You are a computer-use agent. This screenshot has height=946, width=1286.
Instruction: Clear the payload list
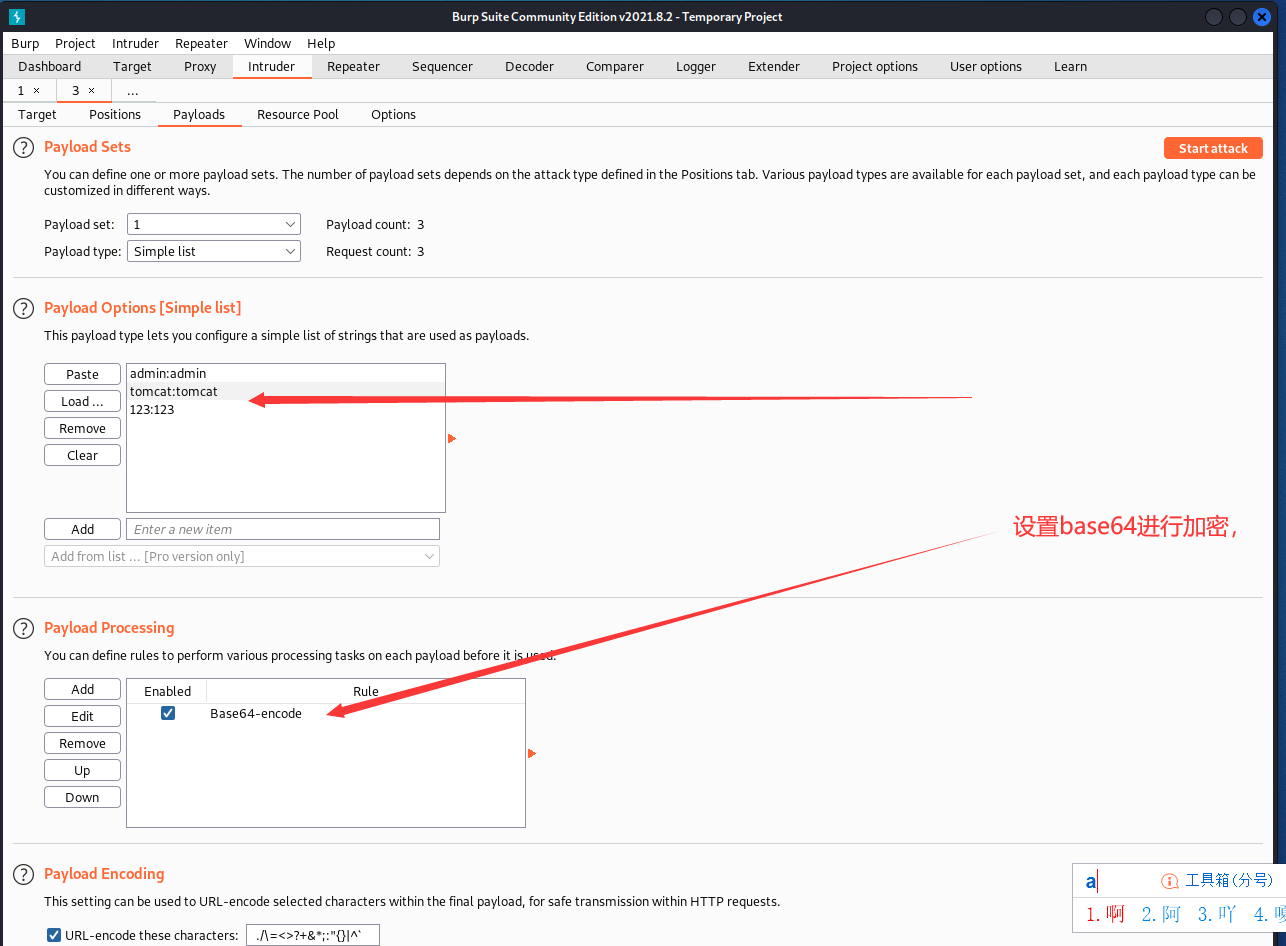82,455
